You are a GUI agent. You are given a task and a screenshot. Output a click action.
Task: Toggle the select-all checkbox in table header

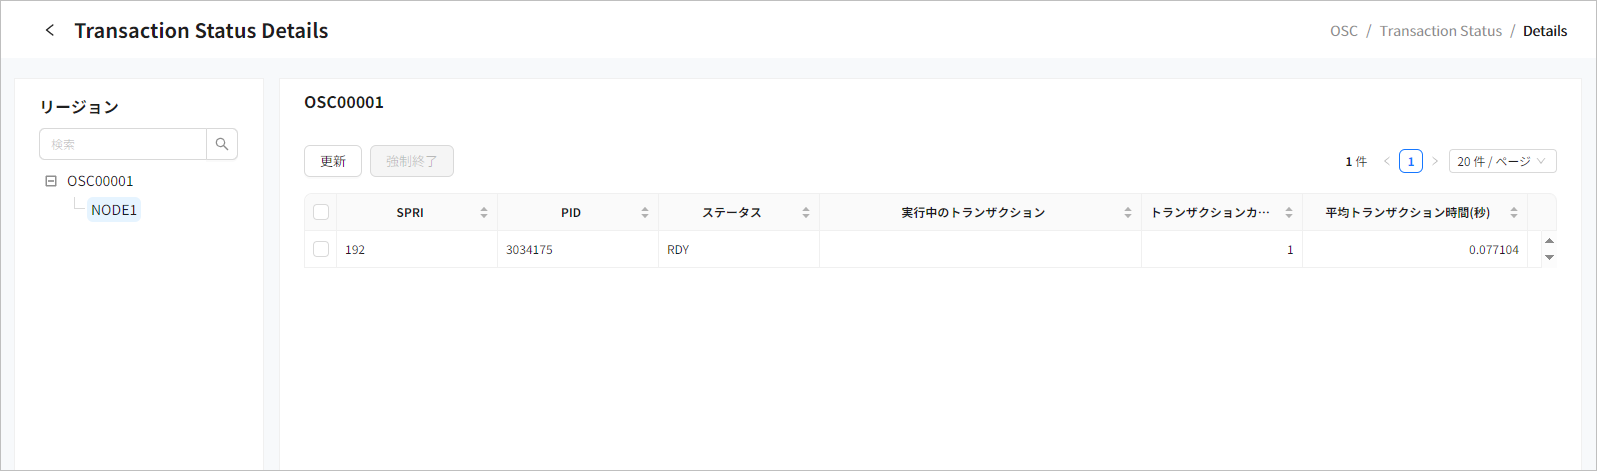tap(321, 212)
